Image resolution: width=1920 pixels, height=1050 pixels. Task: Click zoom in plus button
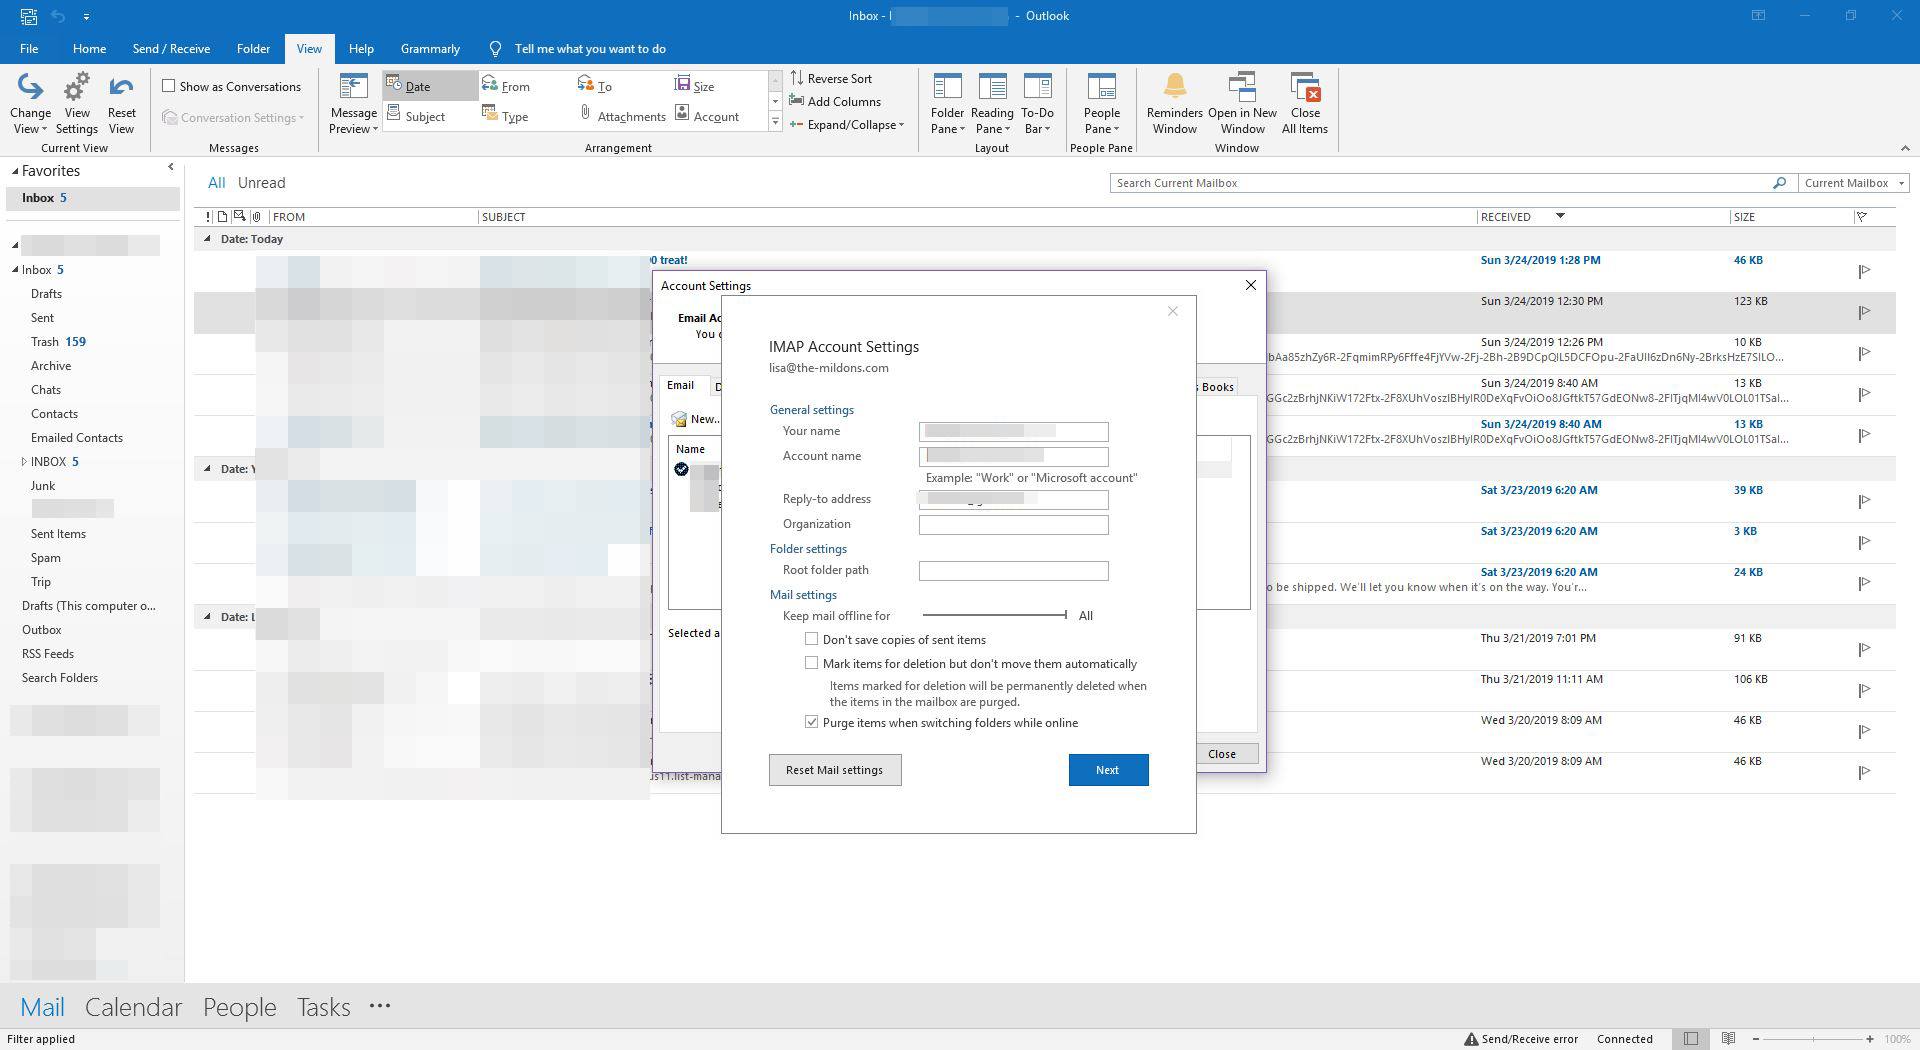1869,1039
